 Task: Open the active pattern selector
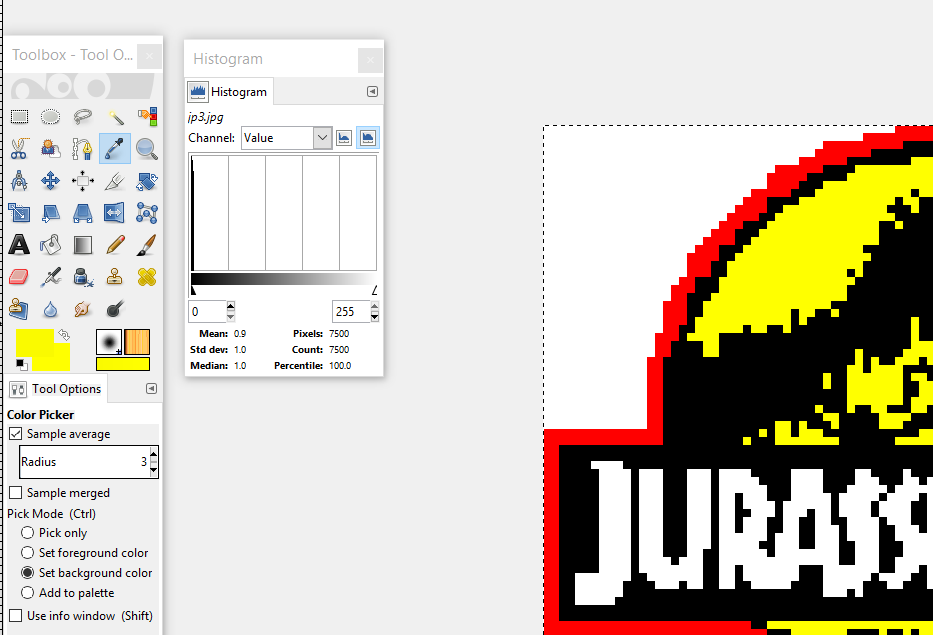(x=137, y=342)
